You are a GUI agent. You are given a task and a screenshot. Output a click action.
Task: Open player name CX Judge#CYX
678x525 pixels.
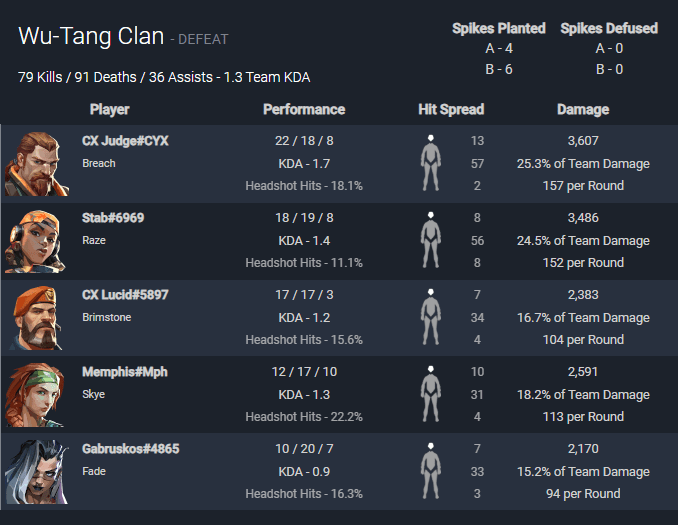[x=125, y=141]
